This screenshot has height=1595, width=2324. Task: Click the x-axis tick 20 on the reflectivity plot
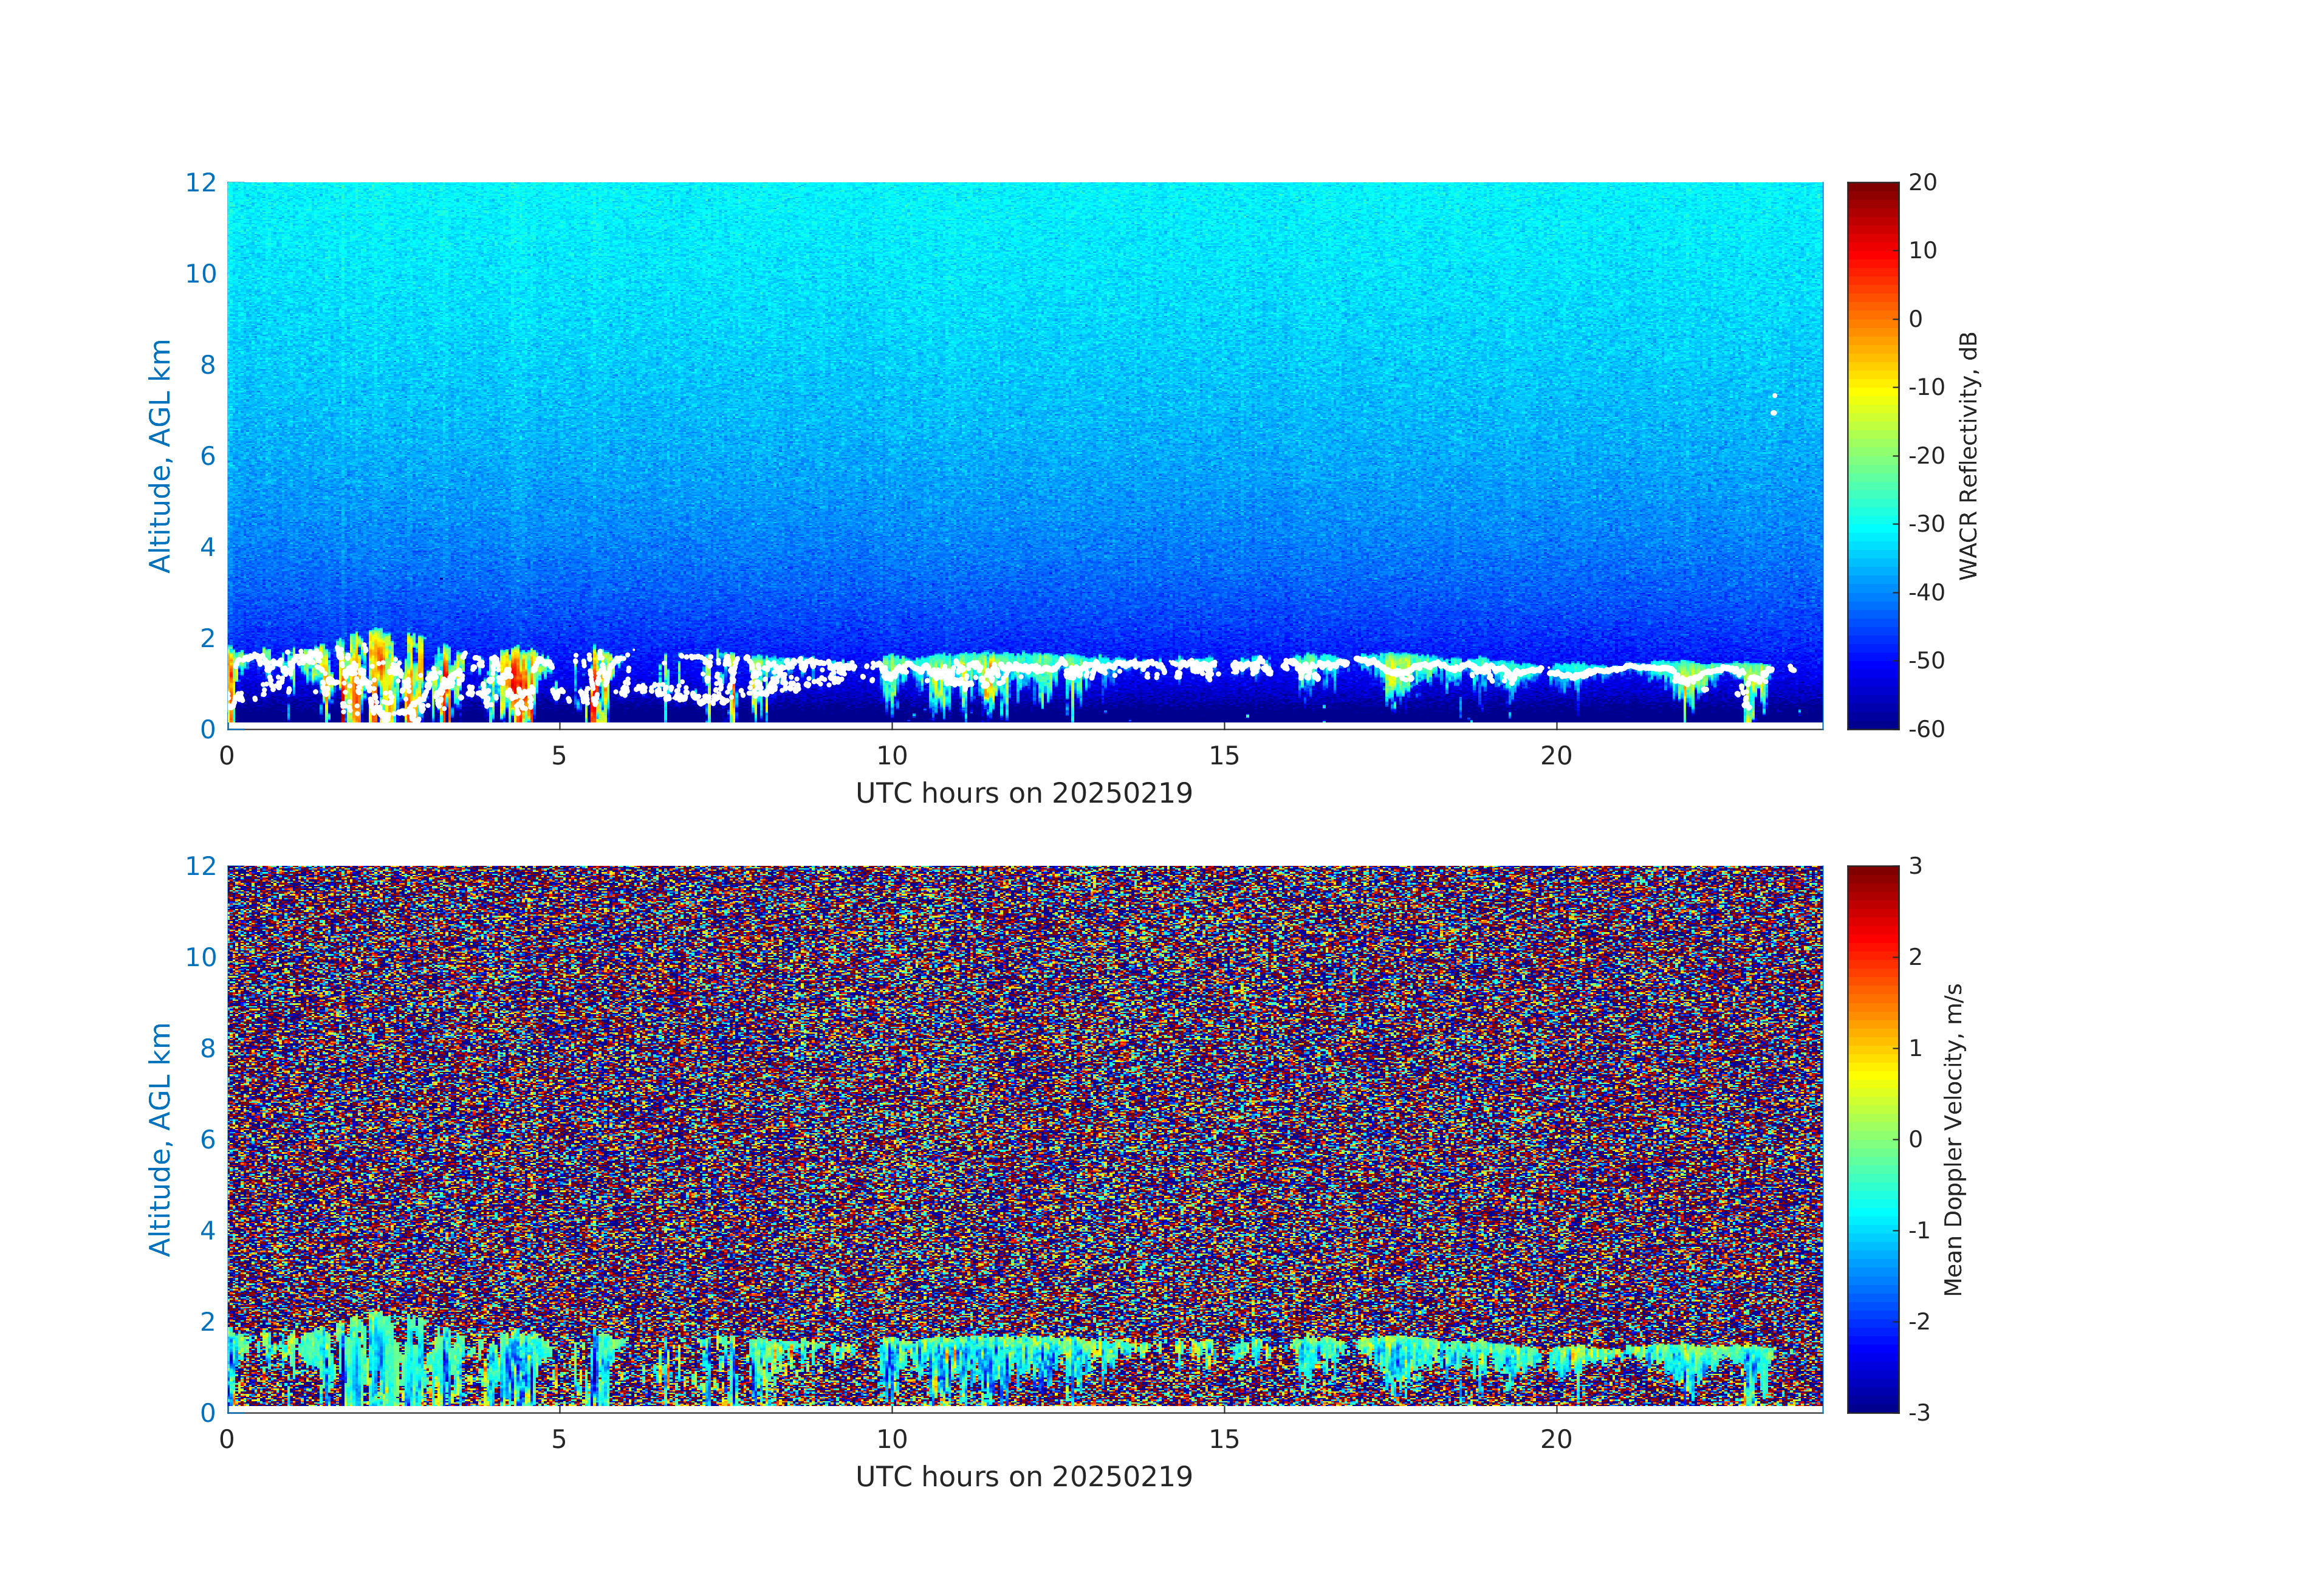coord(1556,756)
